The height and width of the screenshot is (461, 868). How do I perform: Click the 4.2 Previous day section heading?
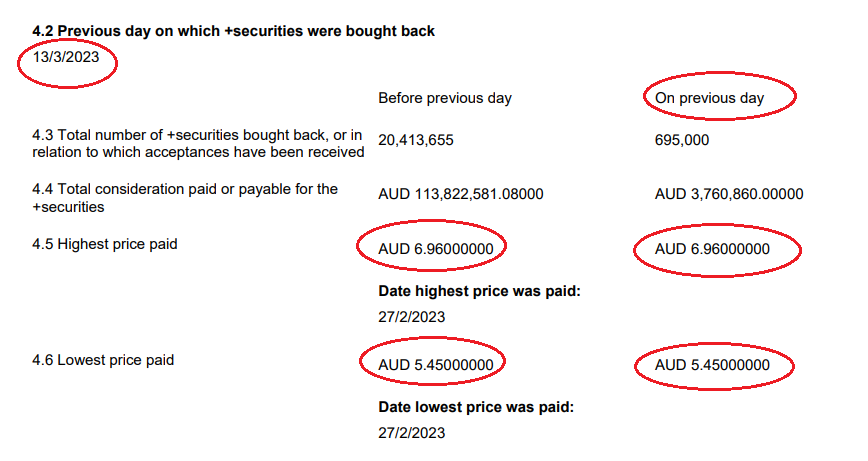[234, 31]
